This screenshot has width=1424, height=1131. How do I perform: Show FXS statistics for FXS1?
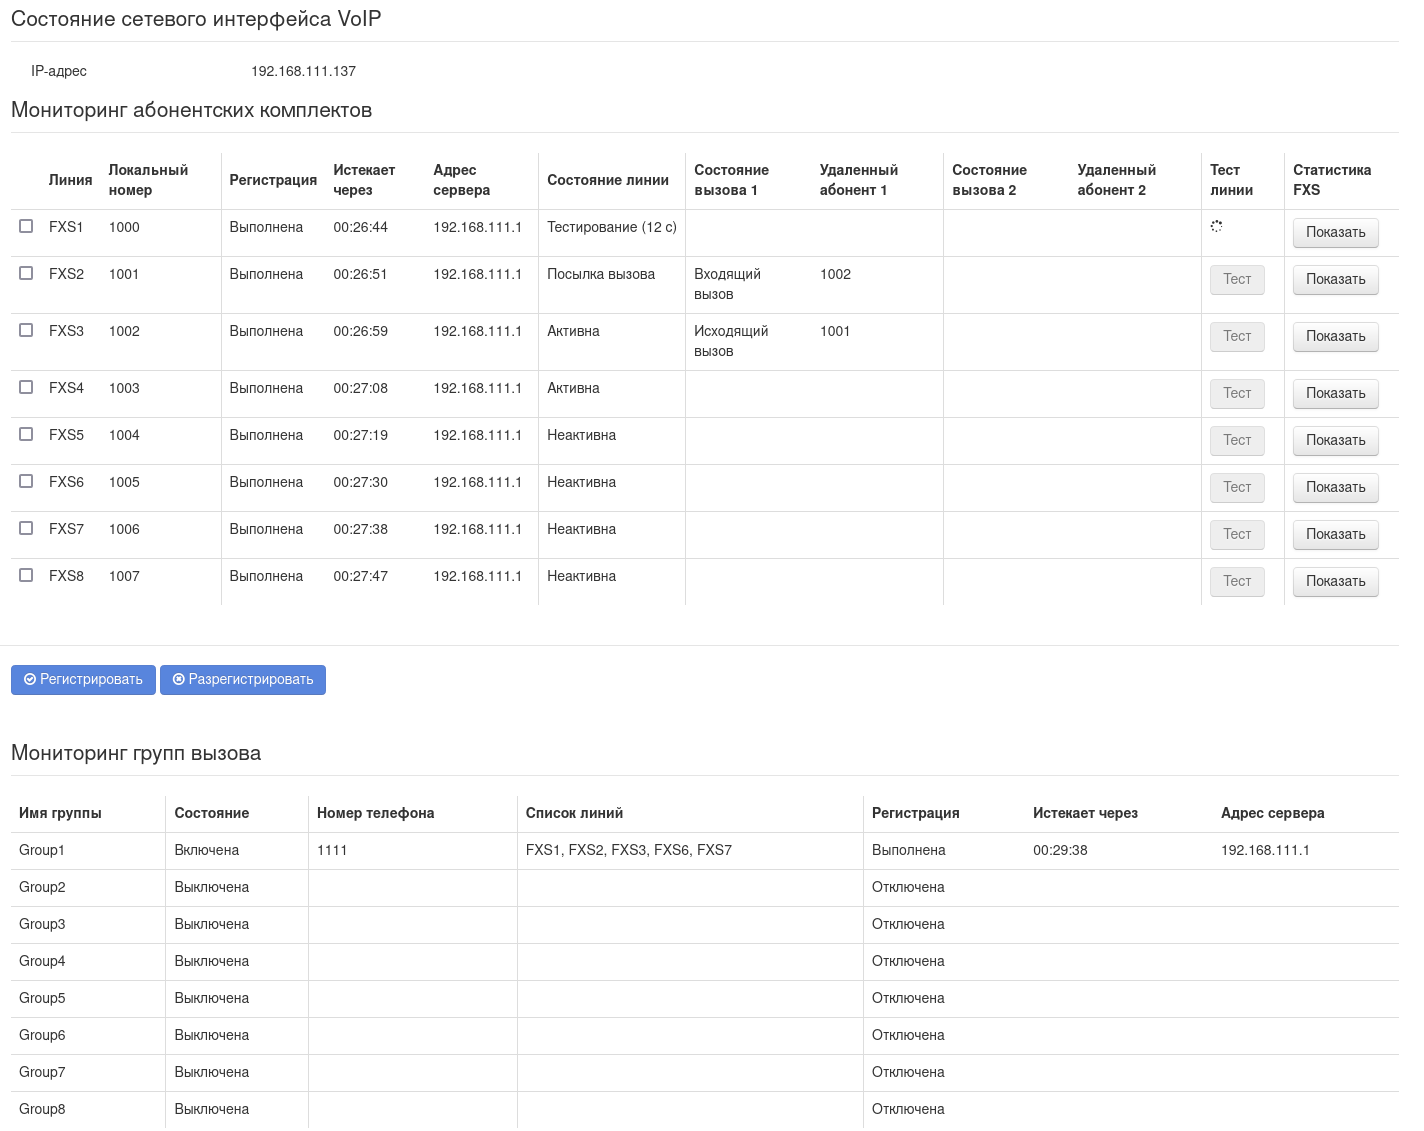(1335, 232)
